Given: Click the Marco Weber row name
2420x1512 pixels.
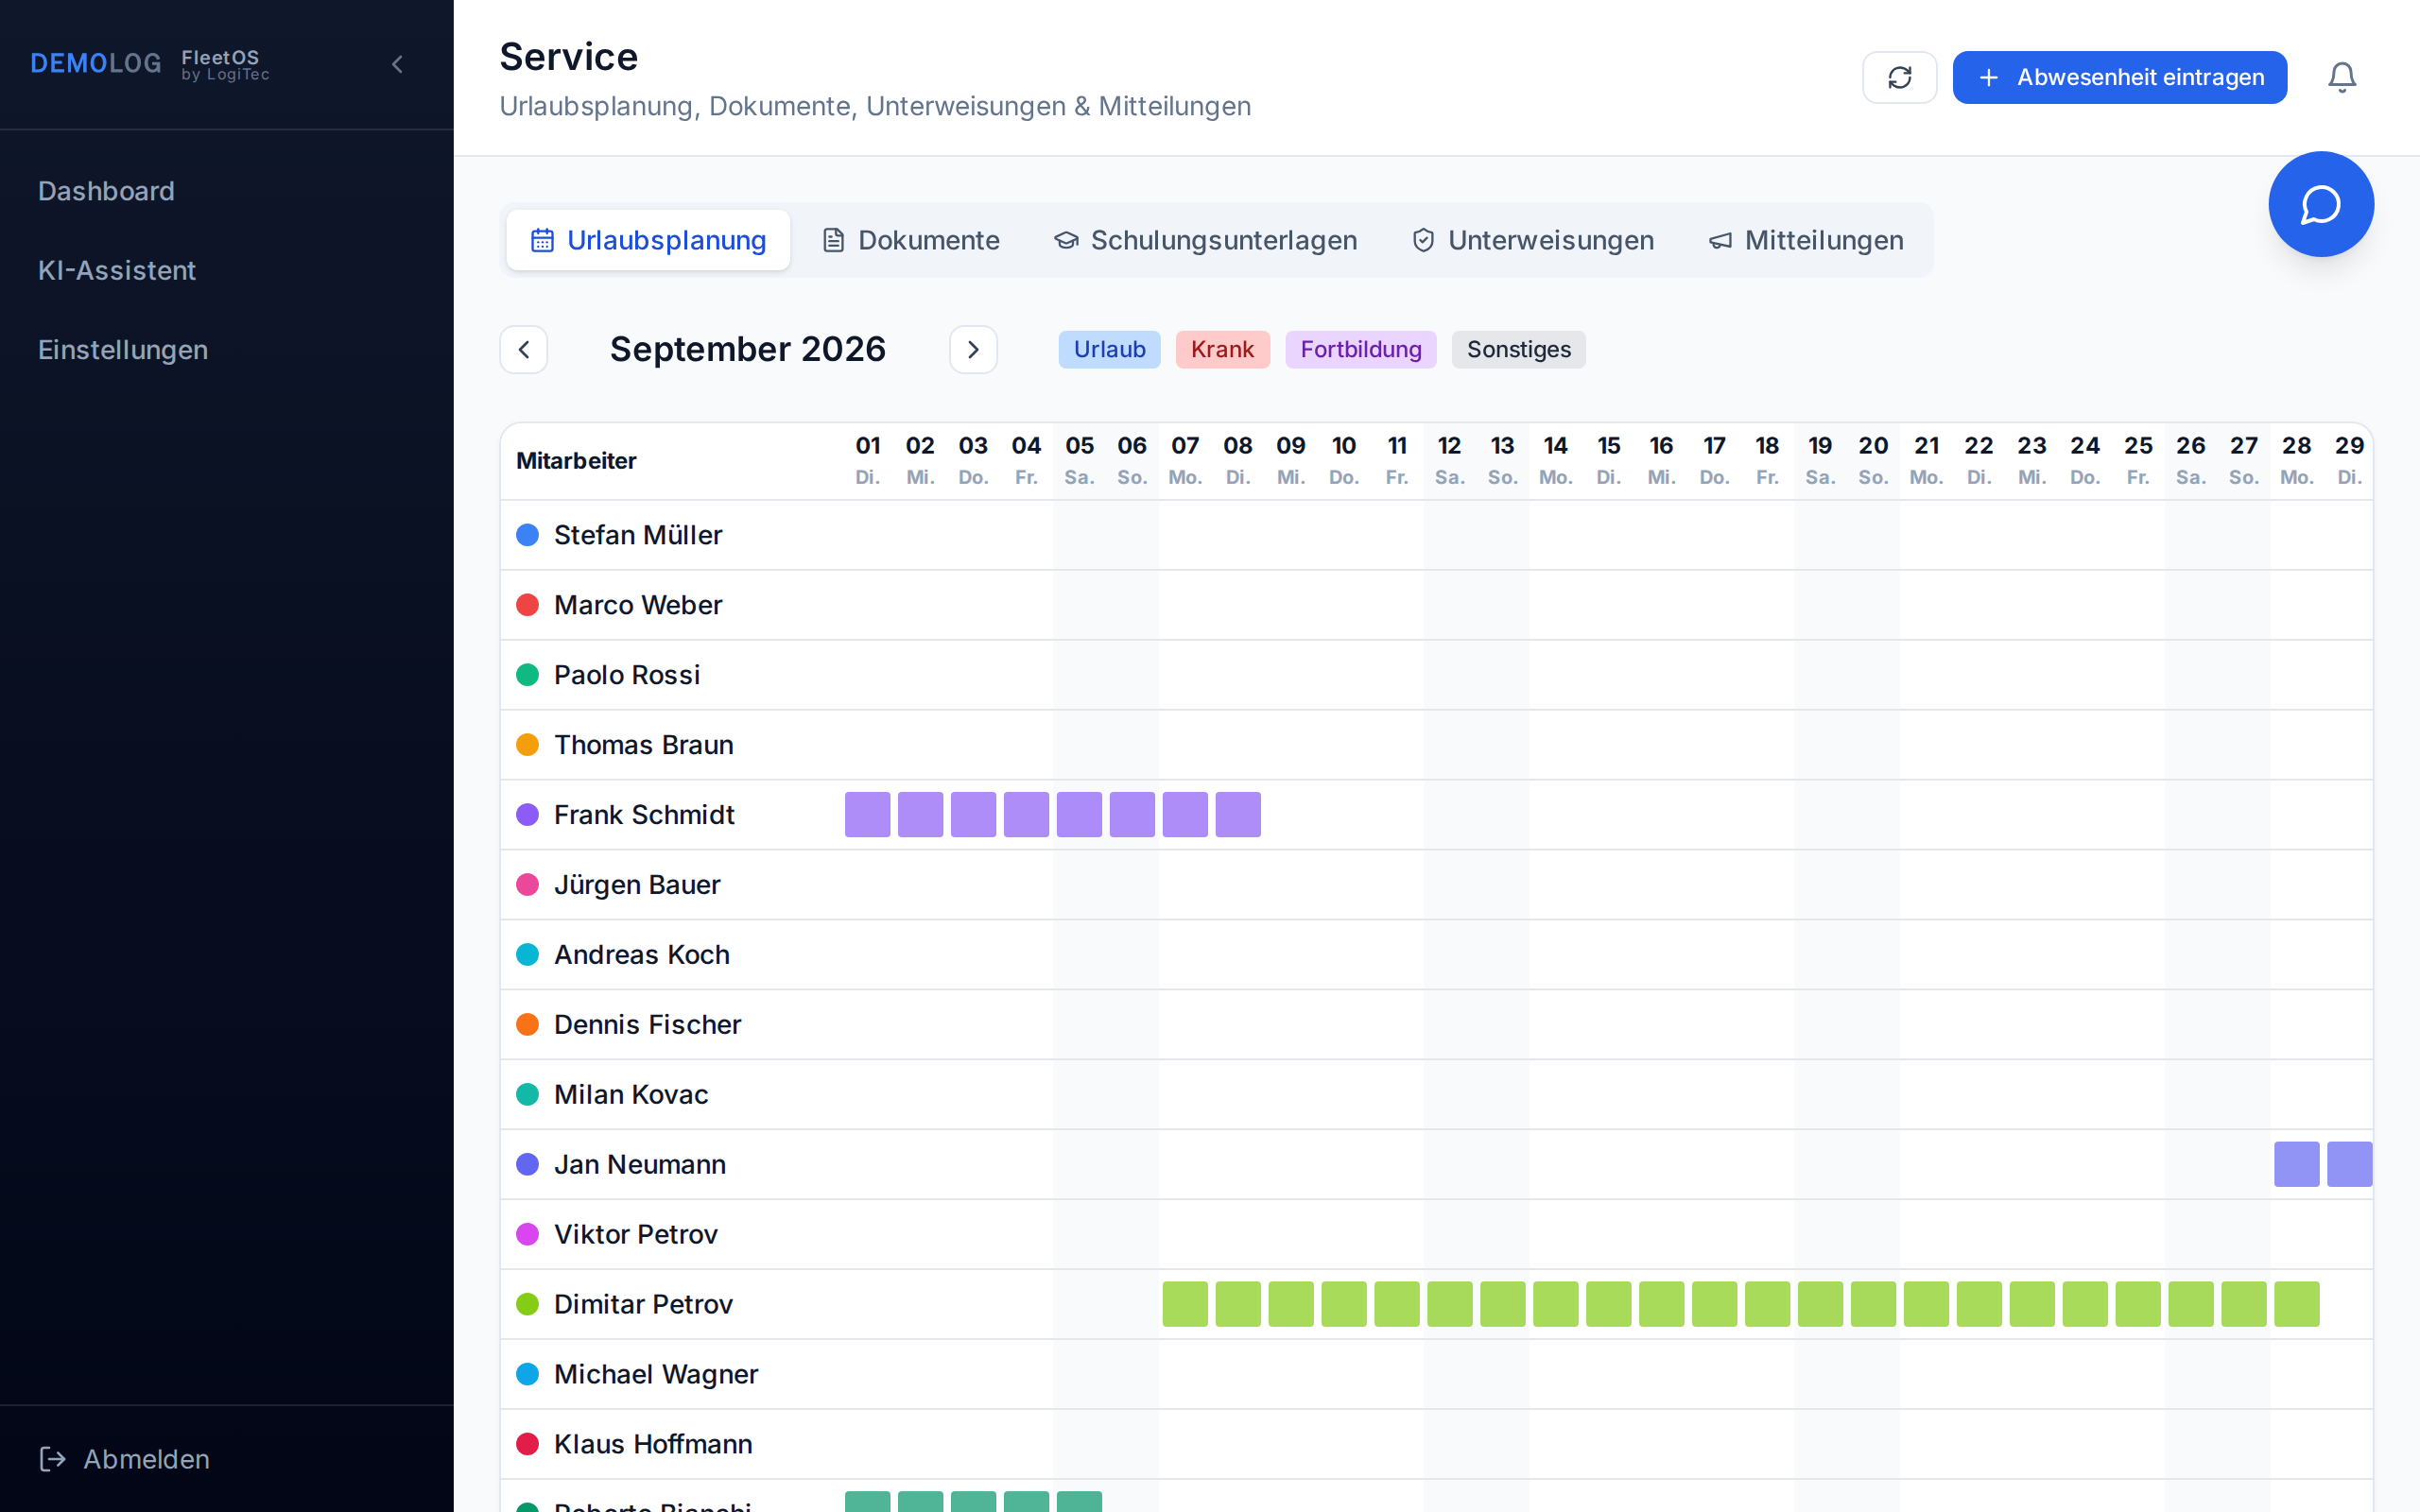Looking at the screenshot, I should tap(638, 605).
